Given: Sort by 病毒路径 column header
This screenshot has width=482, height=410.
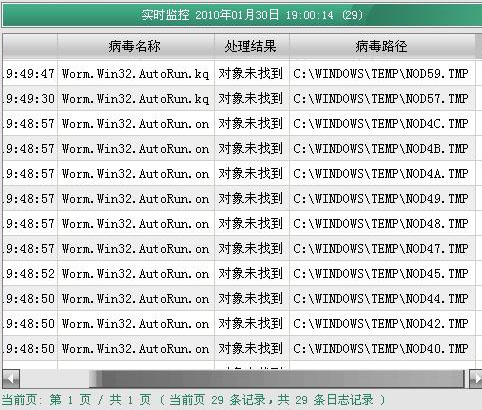Looking at the screenshot, I should click(x=382, y=46).
